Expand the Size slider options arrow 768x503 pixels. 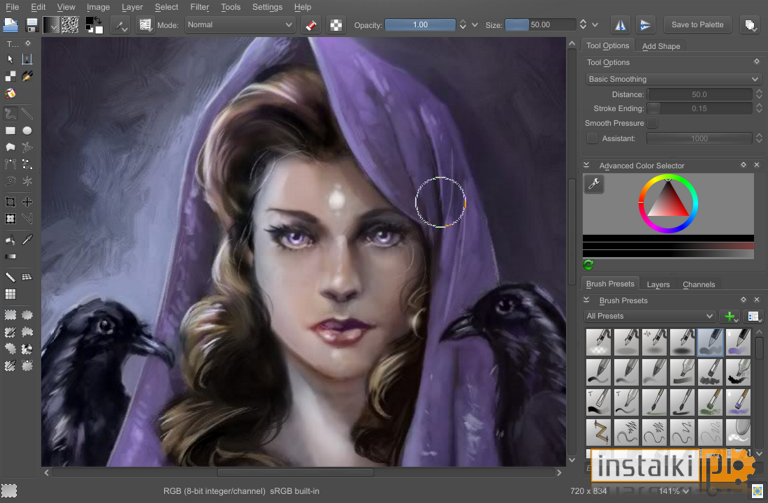pyautogui.click(x=595, y=25)
